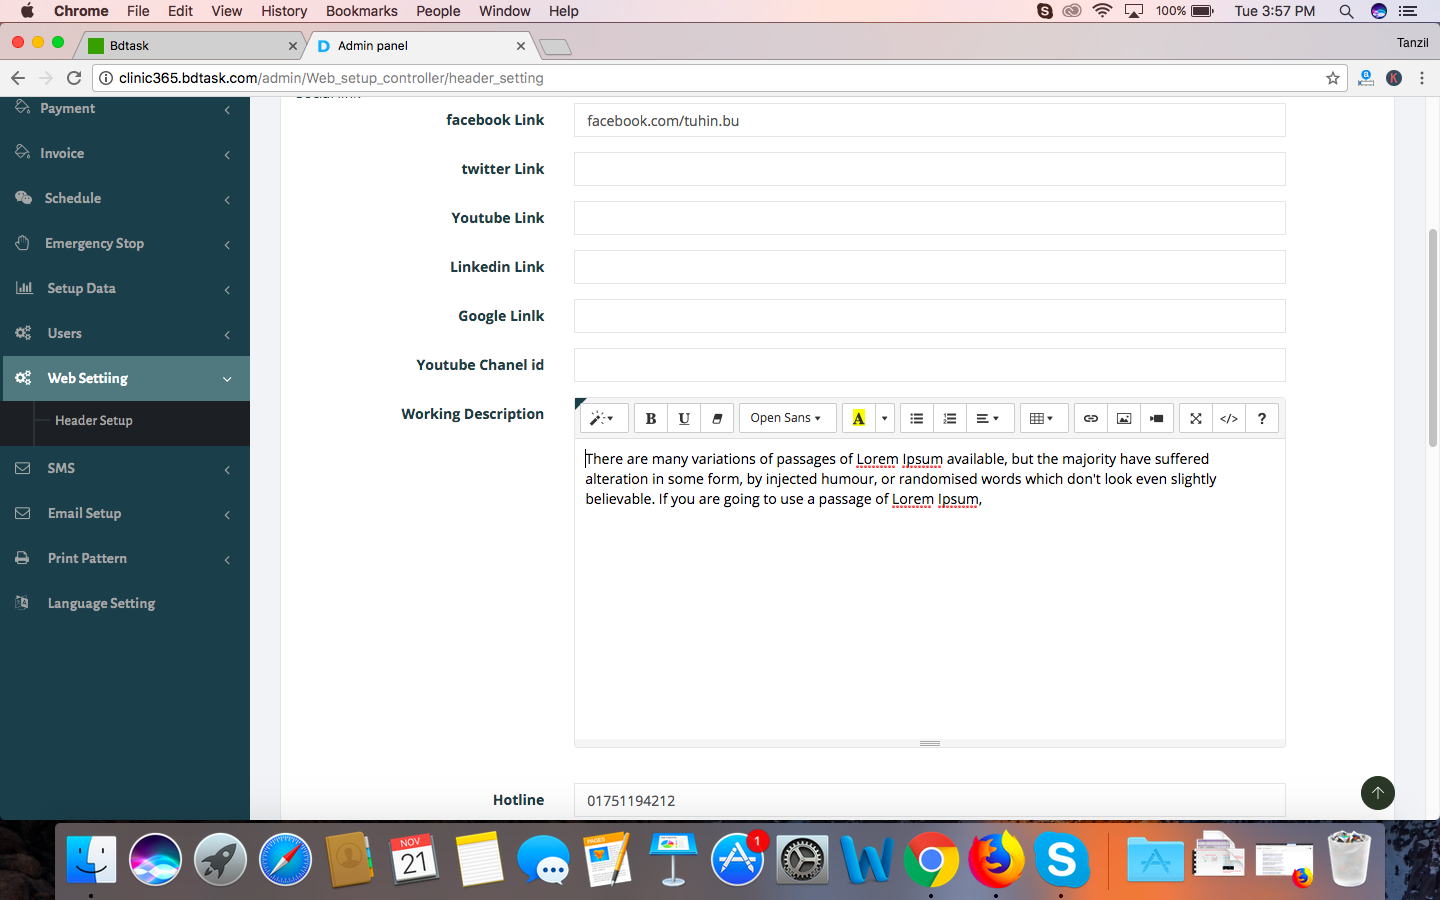The width and height of the screenshot is (1440, 900).
Task: Insert an unordered bullet list
Action: point(917,418)
